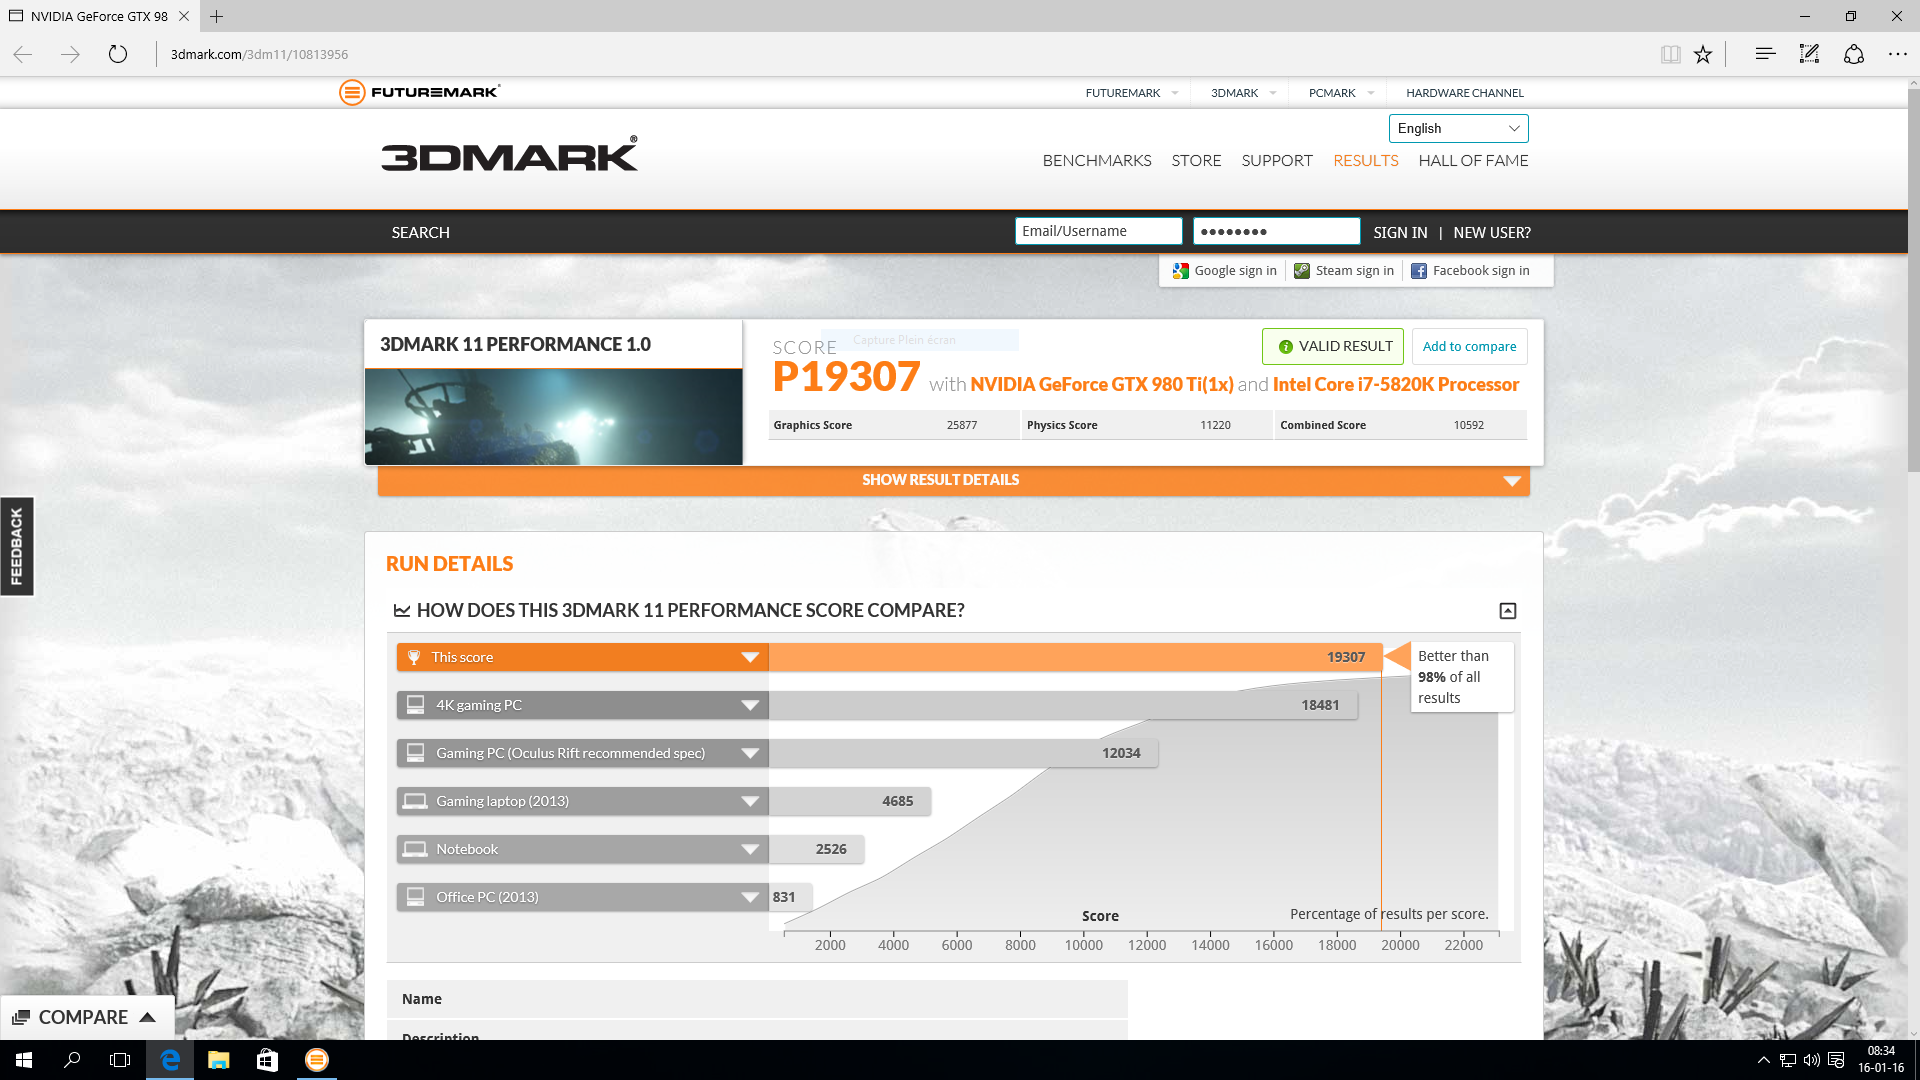Open the Benchmarks menu item
1920x1080 pixels.
1097,160
